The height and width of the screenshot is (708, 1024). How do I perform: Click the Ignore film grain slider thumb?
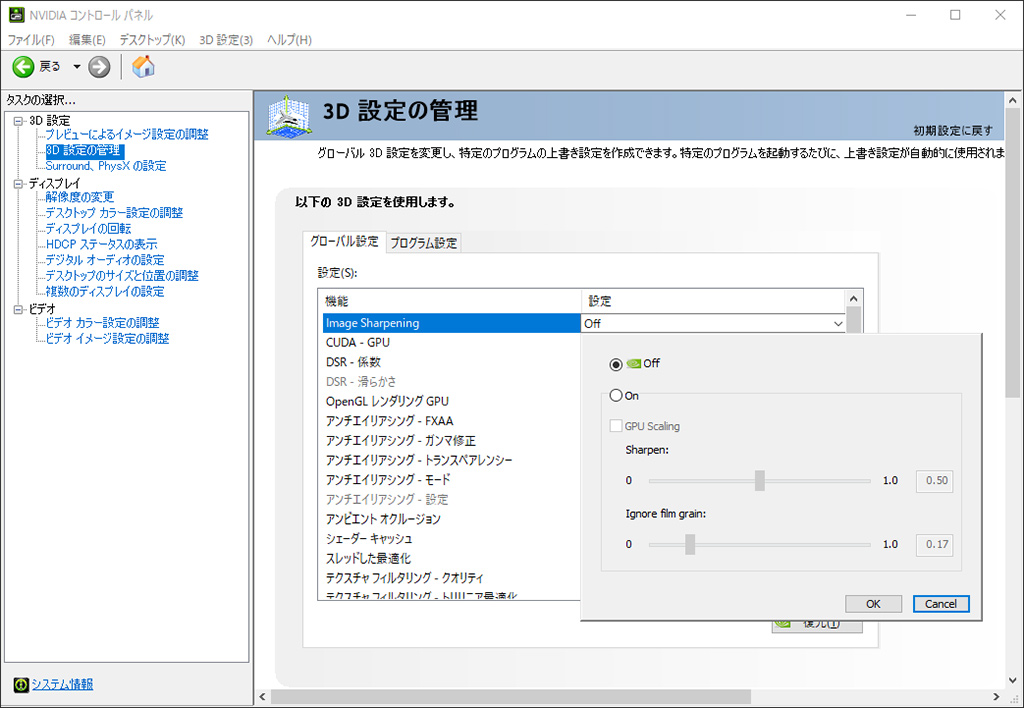[x=690, y=544]
